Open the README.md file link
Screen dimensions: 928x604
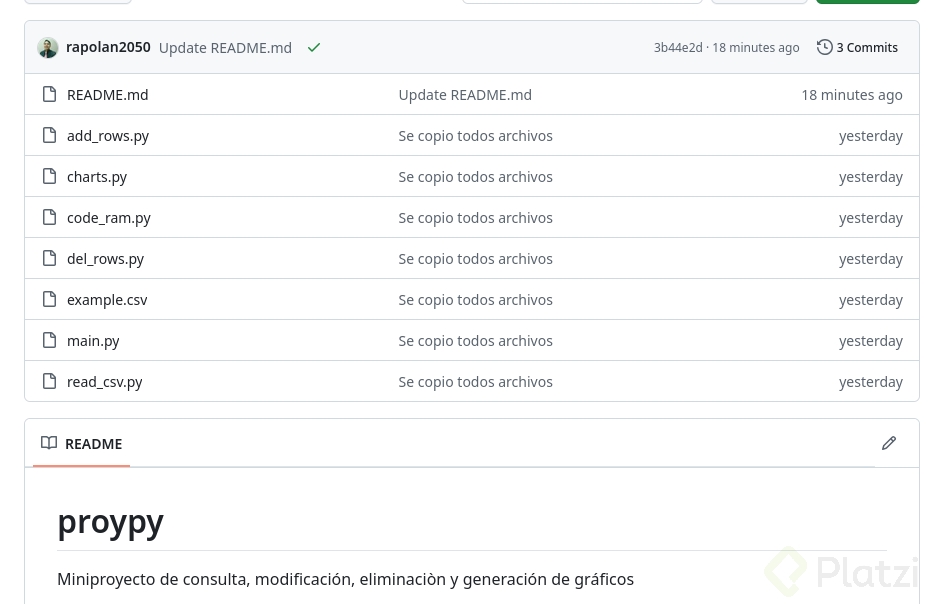click(107, 94)
